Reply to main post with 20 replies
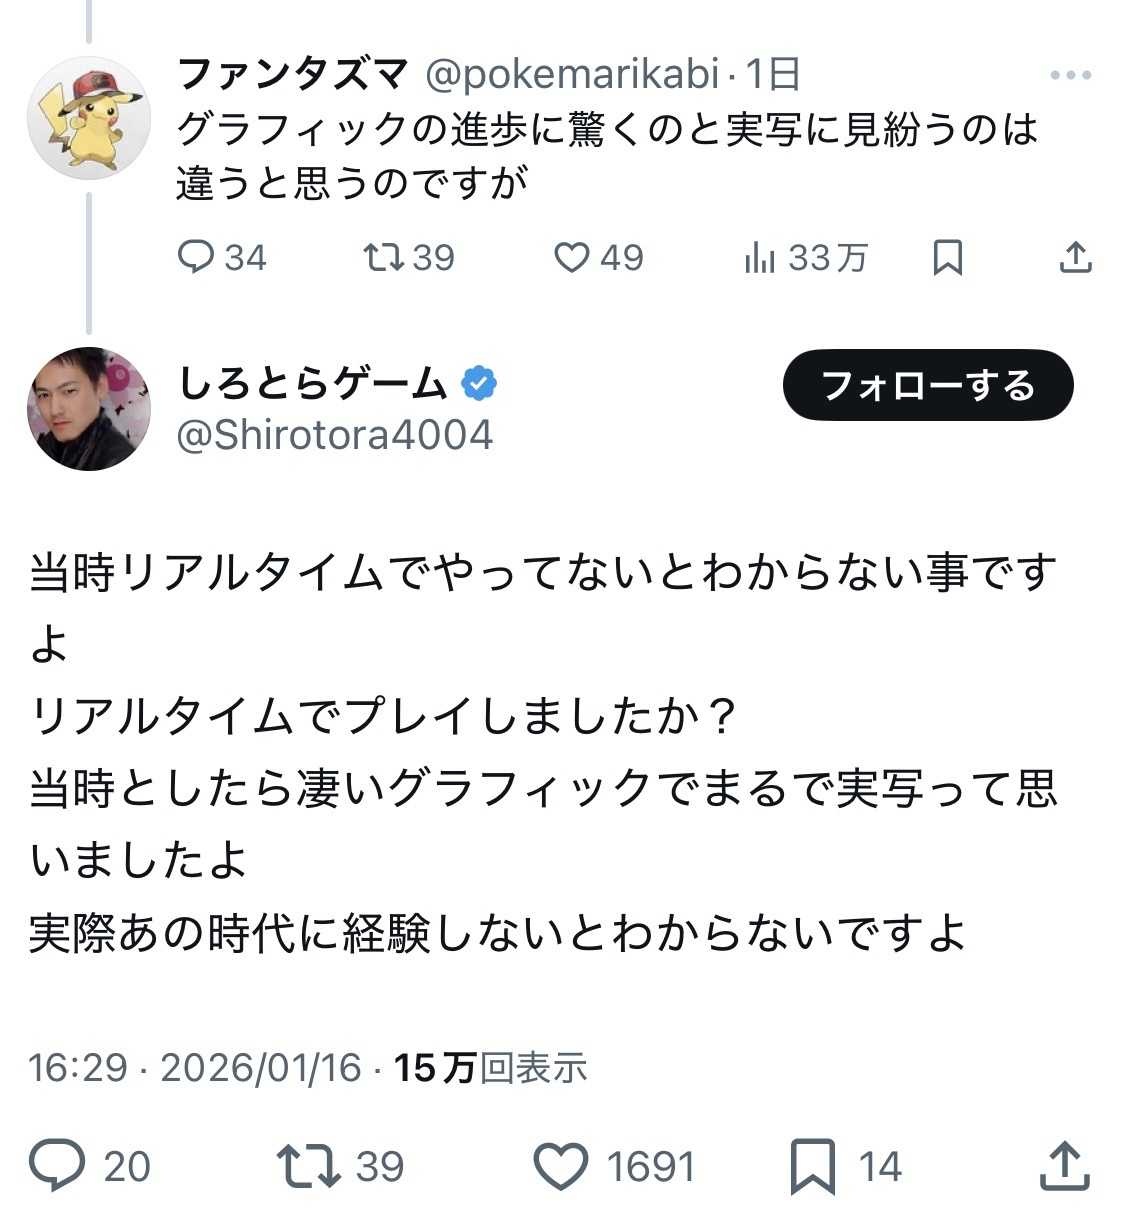Image resolution: width=1125 pixels, height=1208 pixels. coord(58,1166)
